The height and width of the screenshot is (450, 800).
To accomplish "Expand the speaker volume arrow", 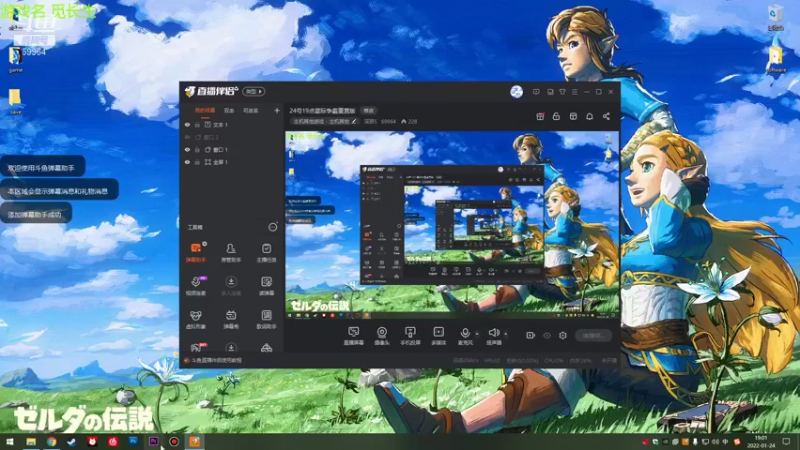I will tap(506, 334).
